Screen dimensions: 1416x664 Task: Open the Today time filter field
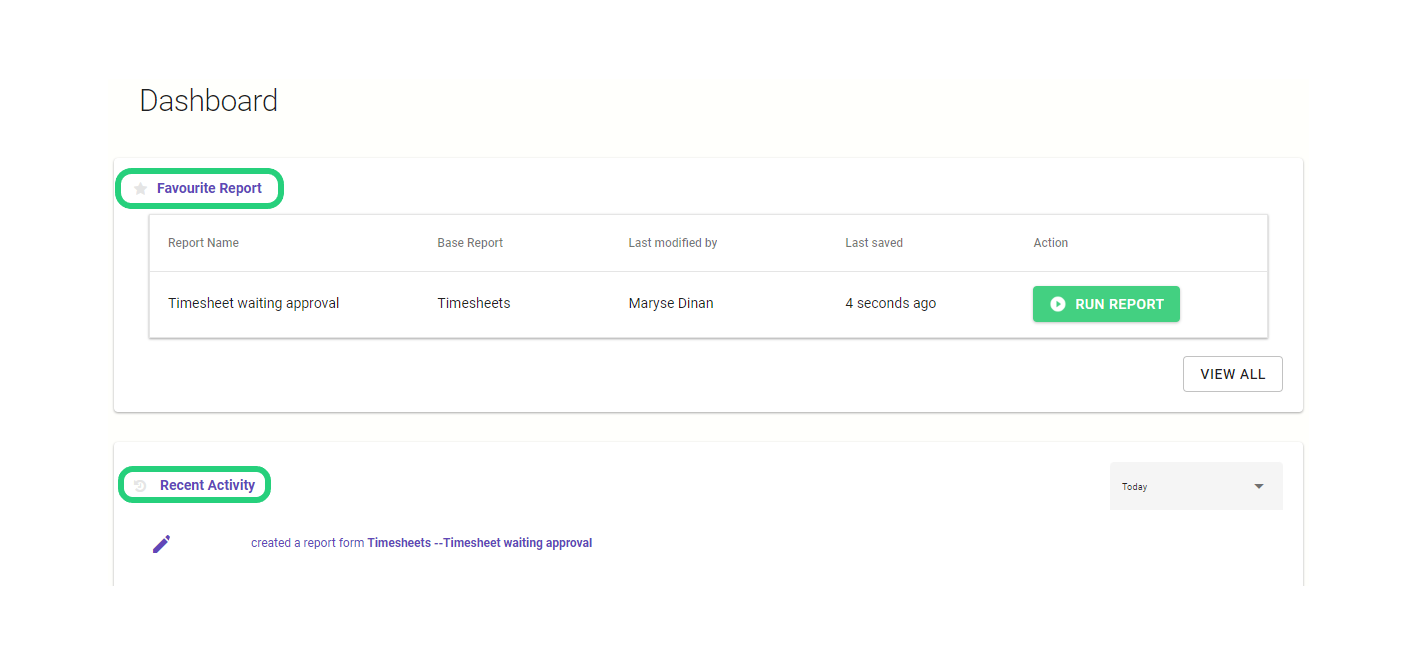(1196, 486)
